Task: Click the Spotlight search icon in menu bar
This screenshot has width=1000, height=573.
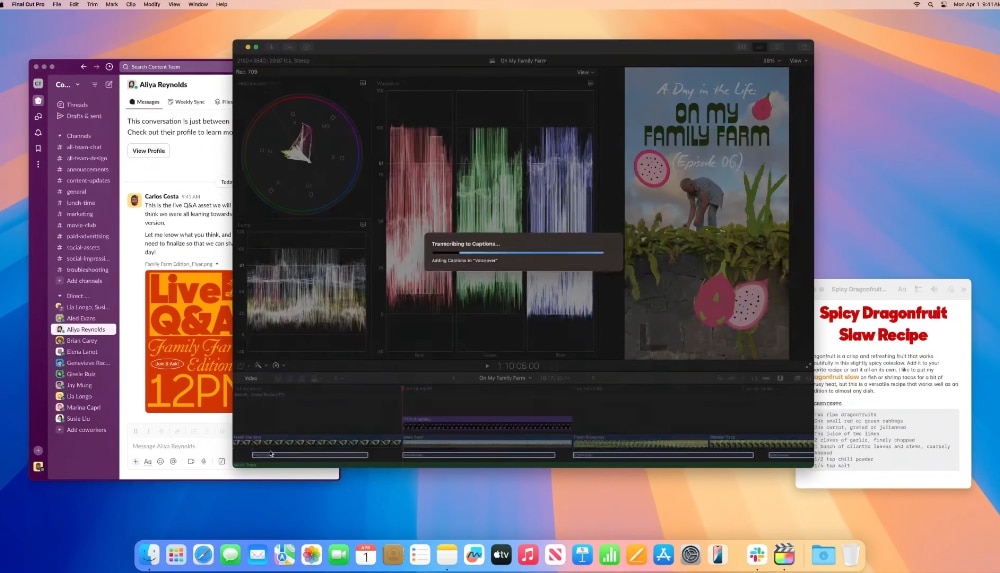Action: tap(930, 4)
